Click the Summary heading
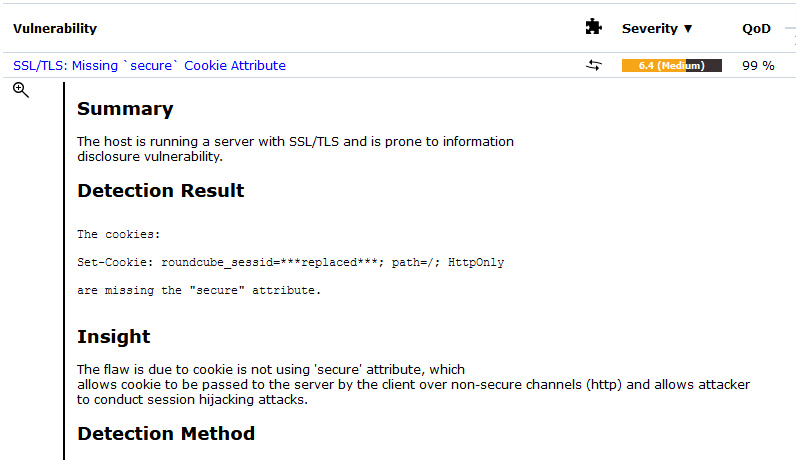796x460 pixels. click(125, 109)
